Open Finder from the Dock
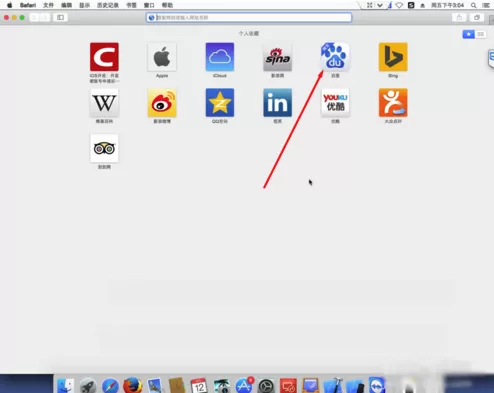Image resolution: width=494 pixels, height=393 pixels. click(66, 386)
